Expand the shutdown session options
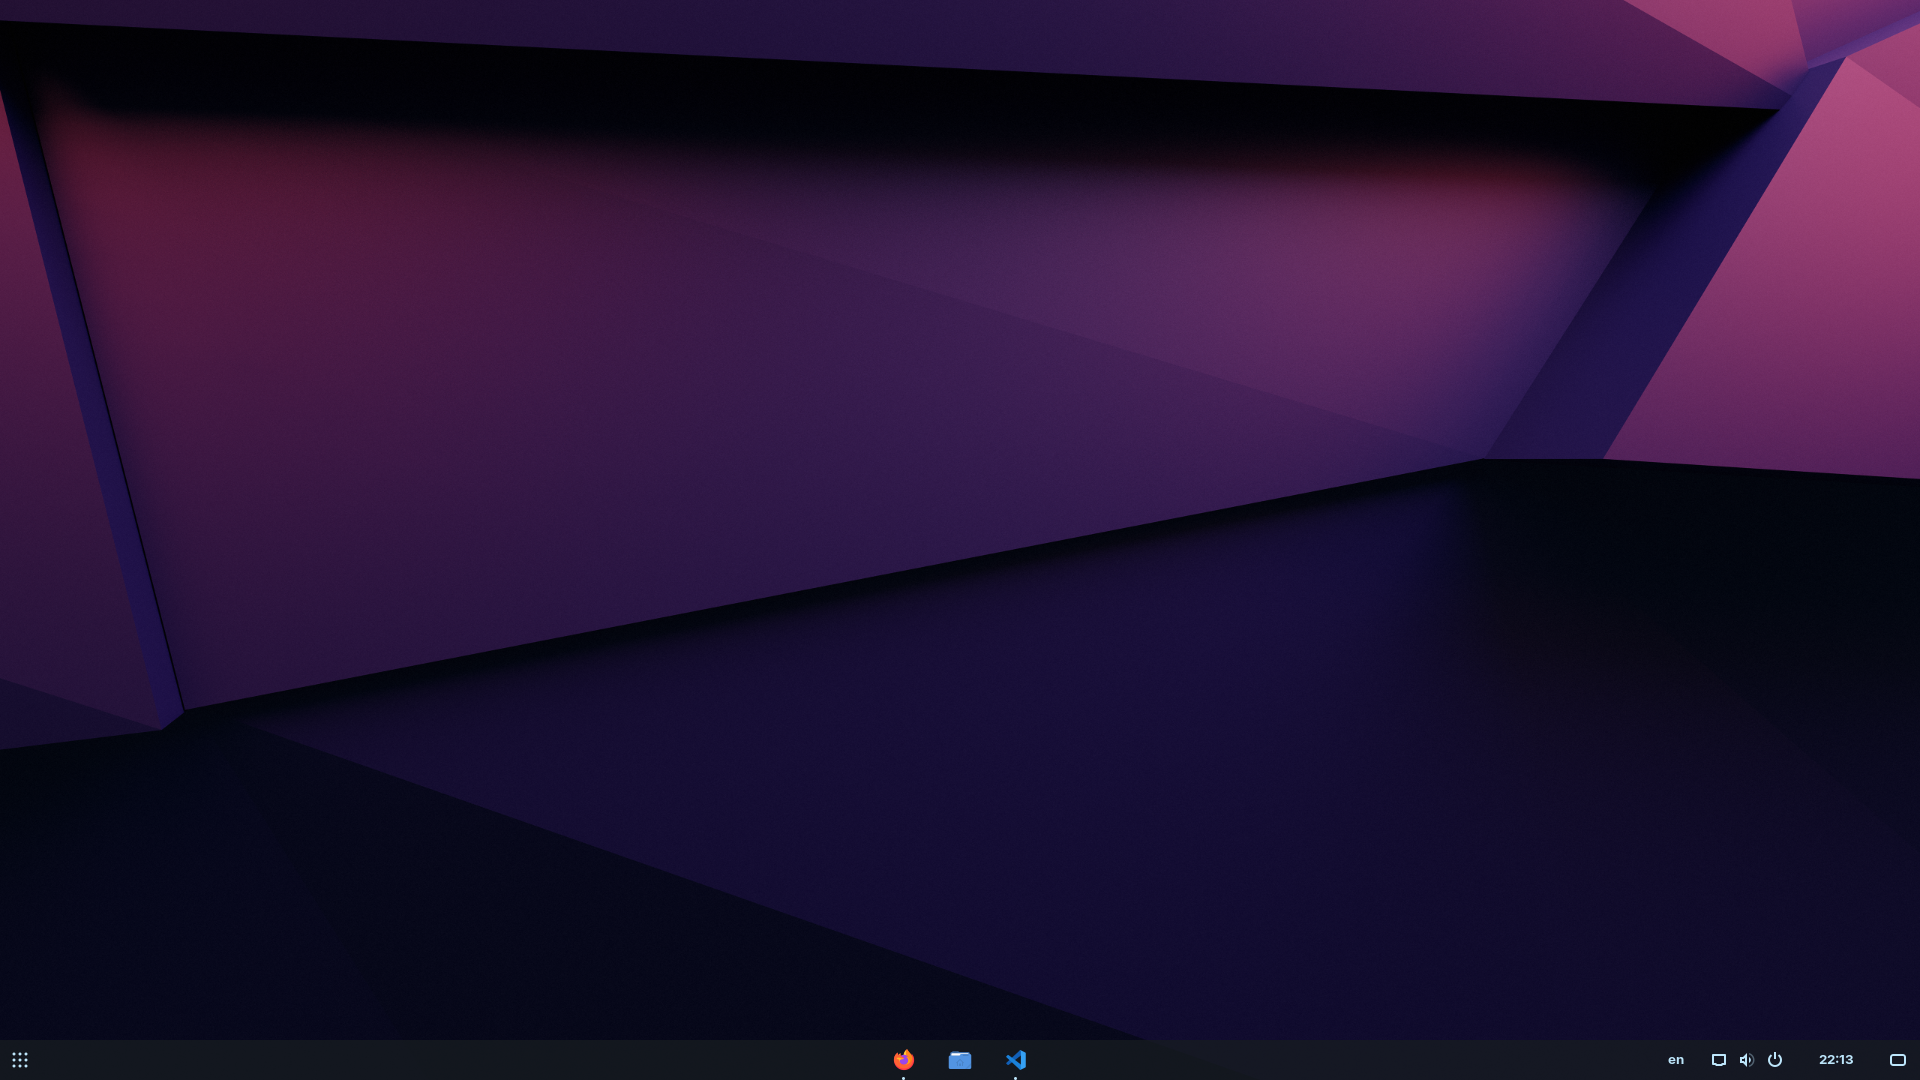 tap(1775, 1060)
